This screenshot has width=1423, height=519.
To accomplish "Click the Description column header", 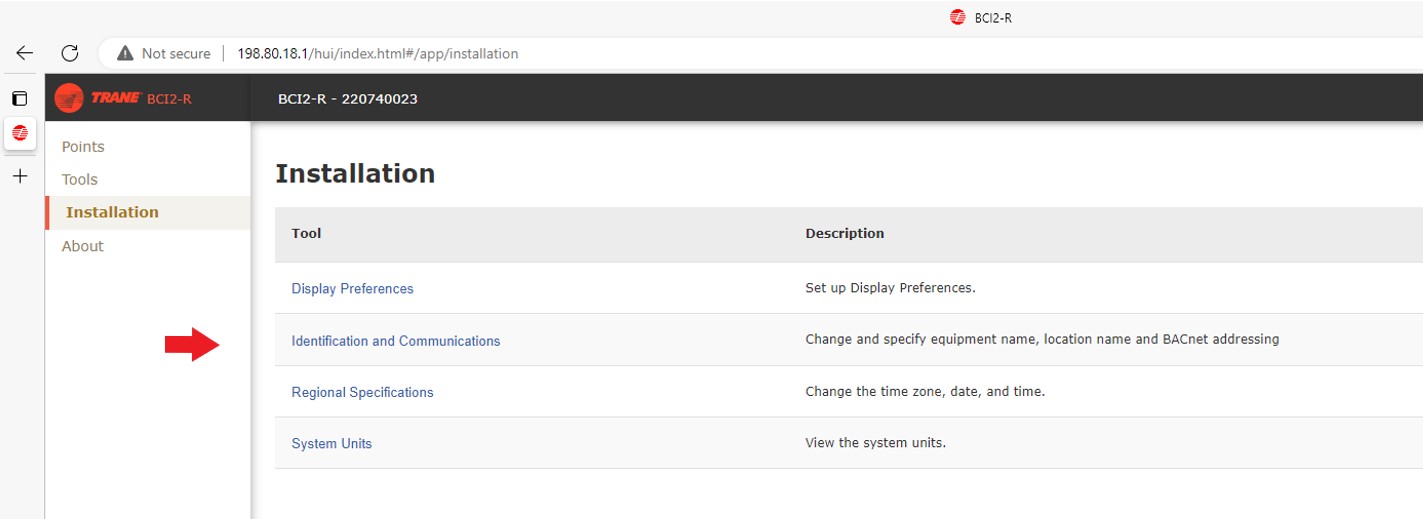I will tap(845, 233).
